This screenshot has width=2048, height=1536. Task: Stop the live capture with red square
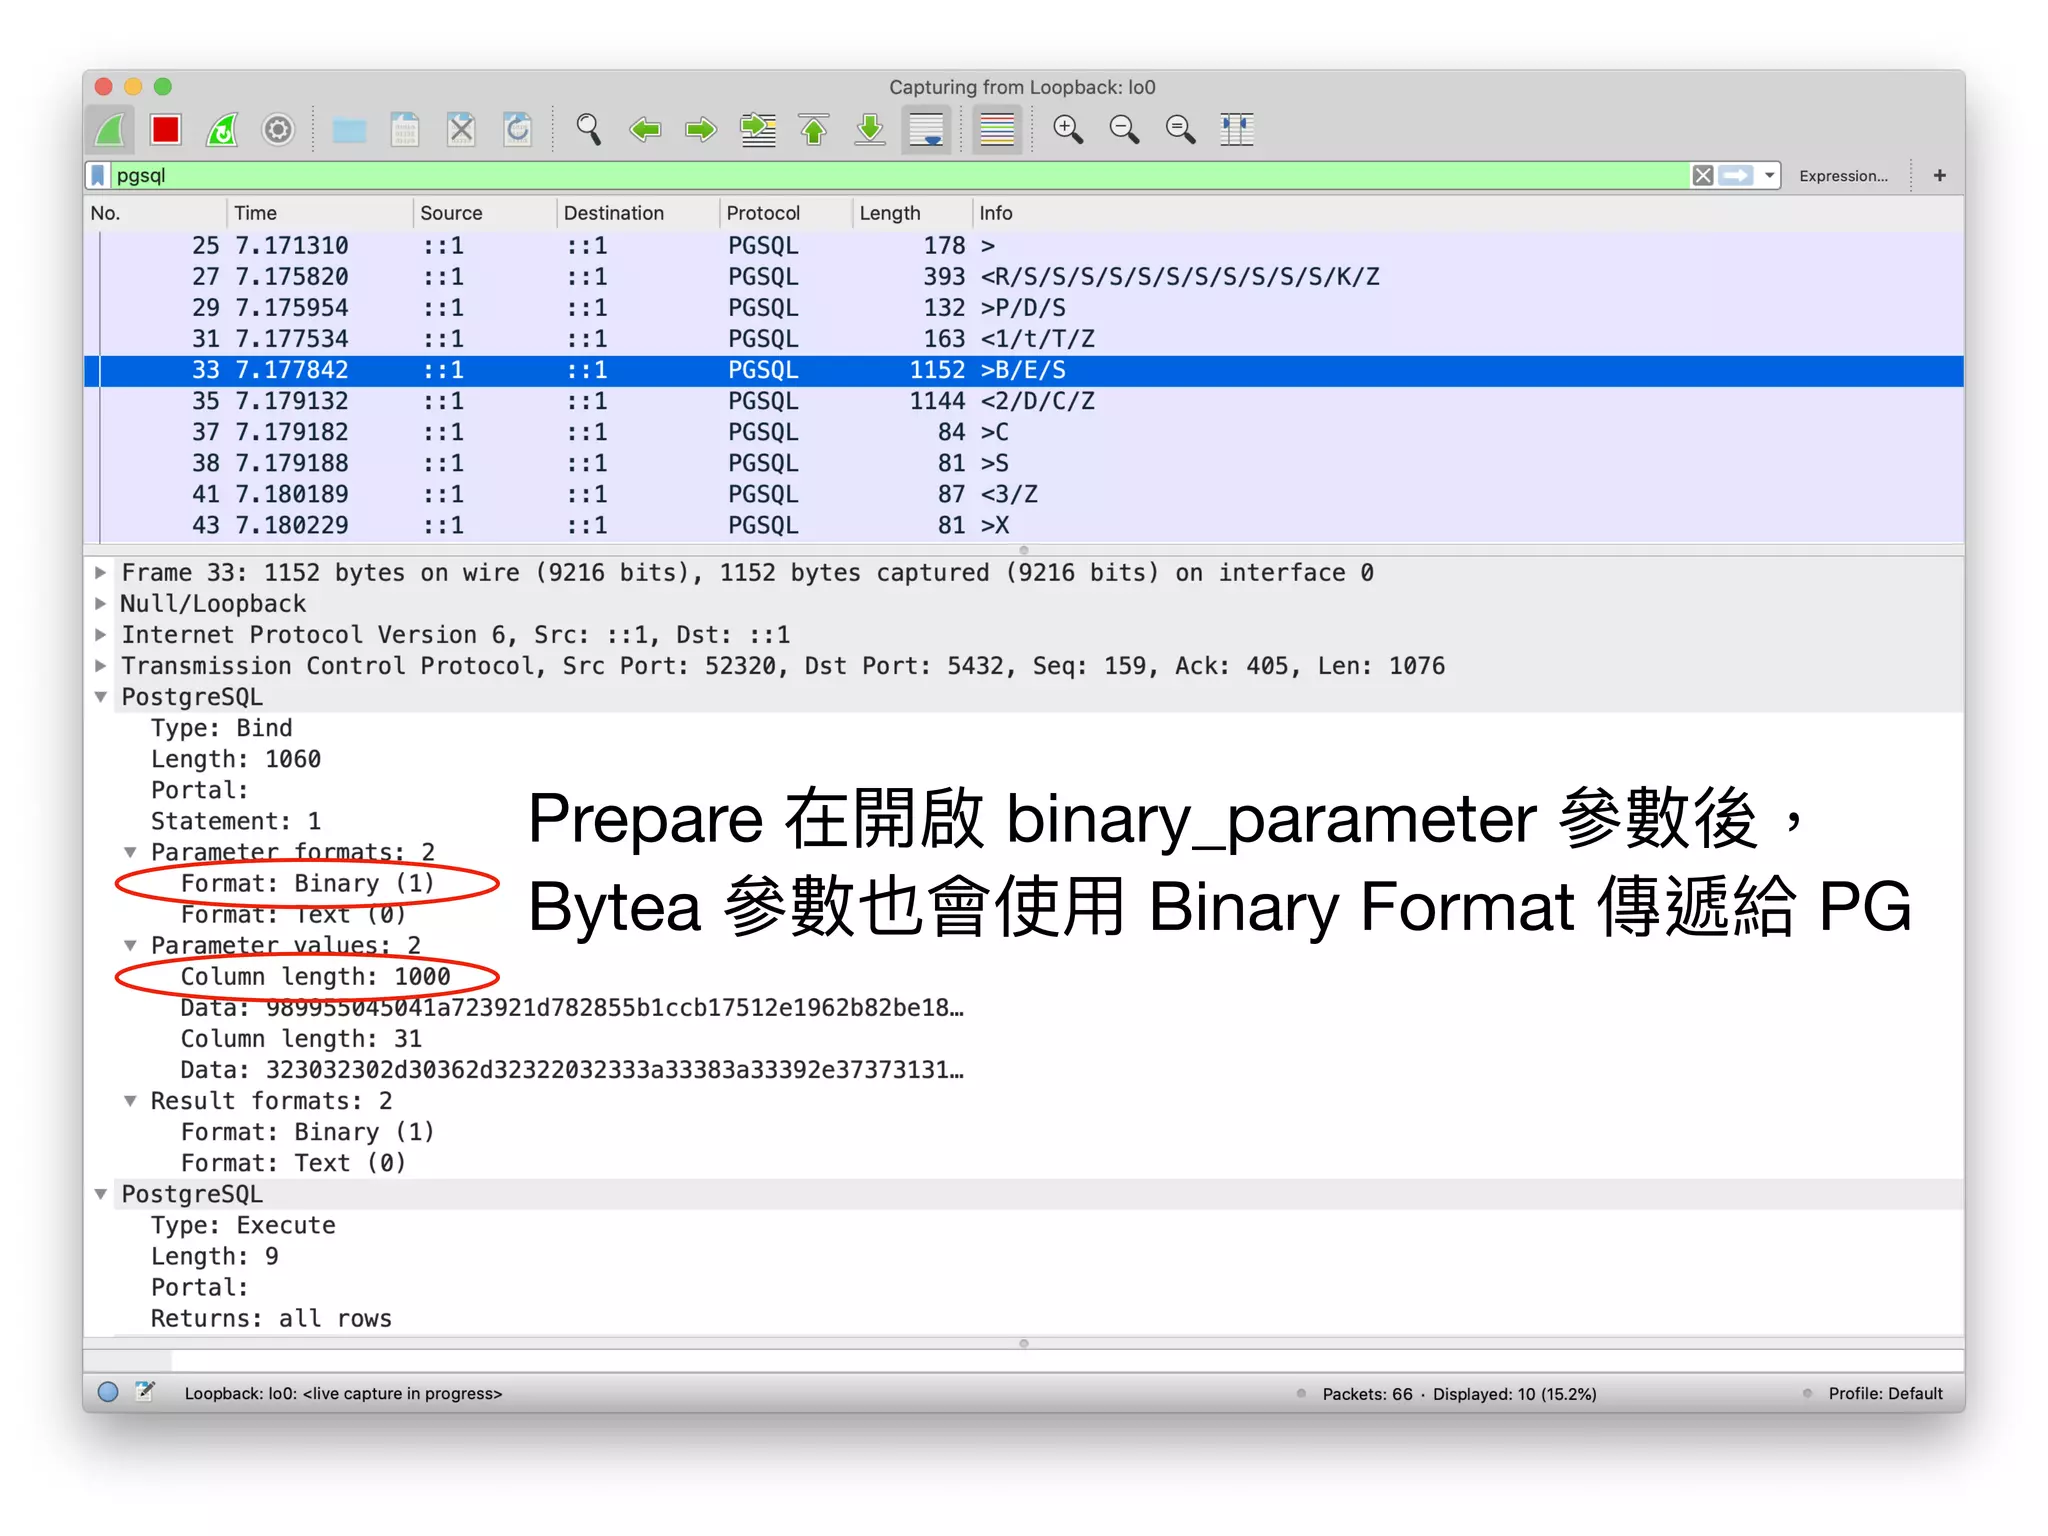coord(166,130)
